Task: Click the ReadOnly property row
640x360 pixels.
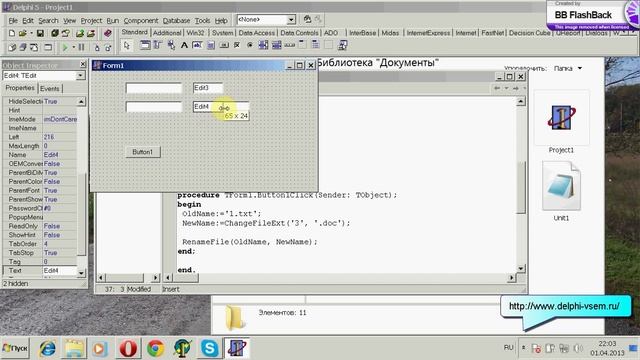Action: (x=40, y=226)
